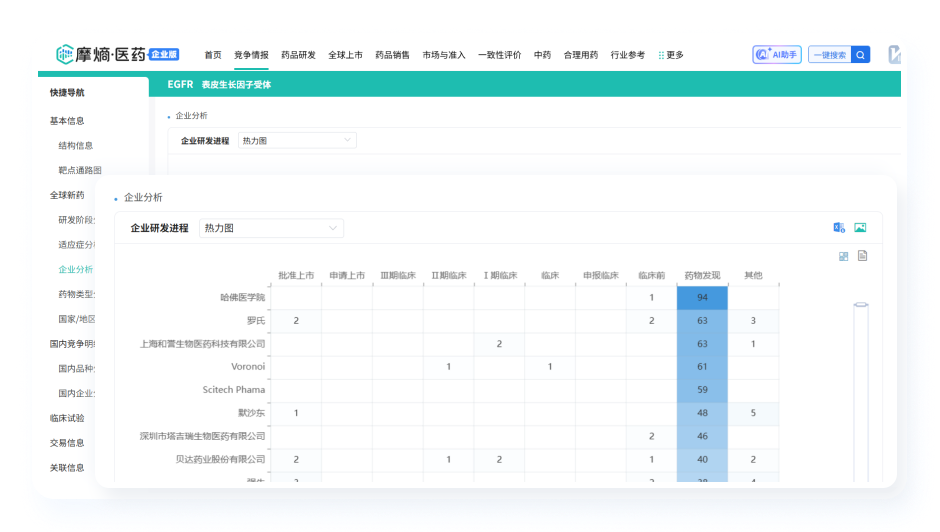940x532 pixels.
Task: Open the 一致性评价 menu
Action: point(499,55)
